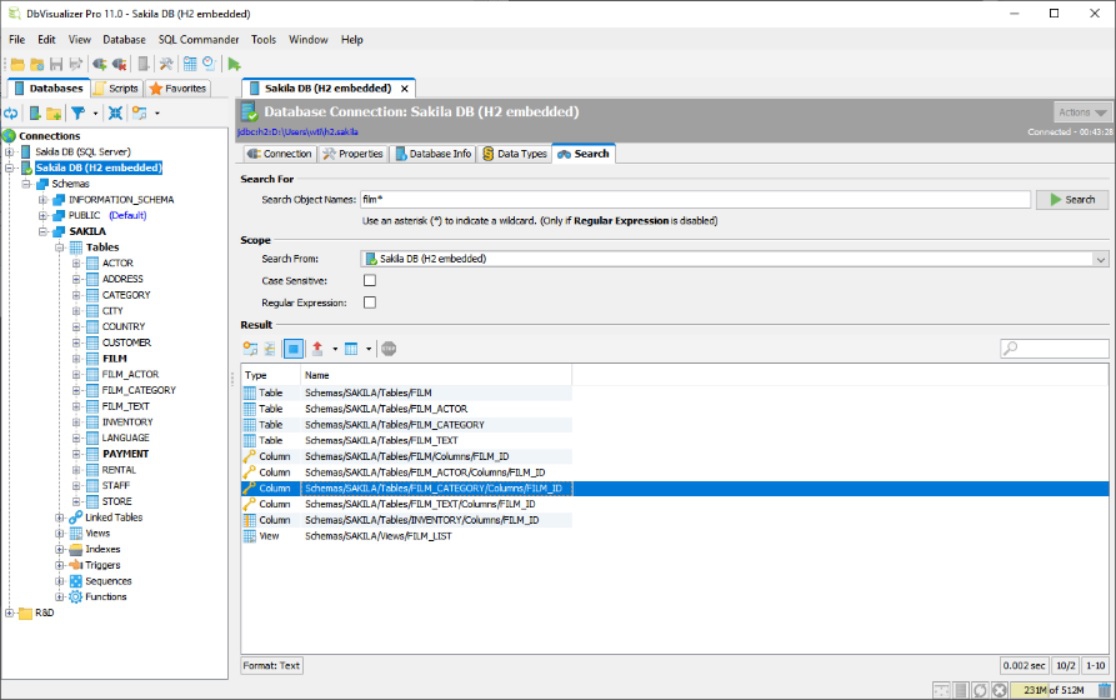Click the gray X icon in status bar
The image size is (1116, 700).
(x=1000, y=690)
